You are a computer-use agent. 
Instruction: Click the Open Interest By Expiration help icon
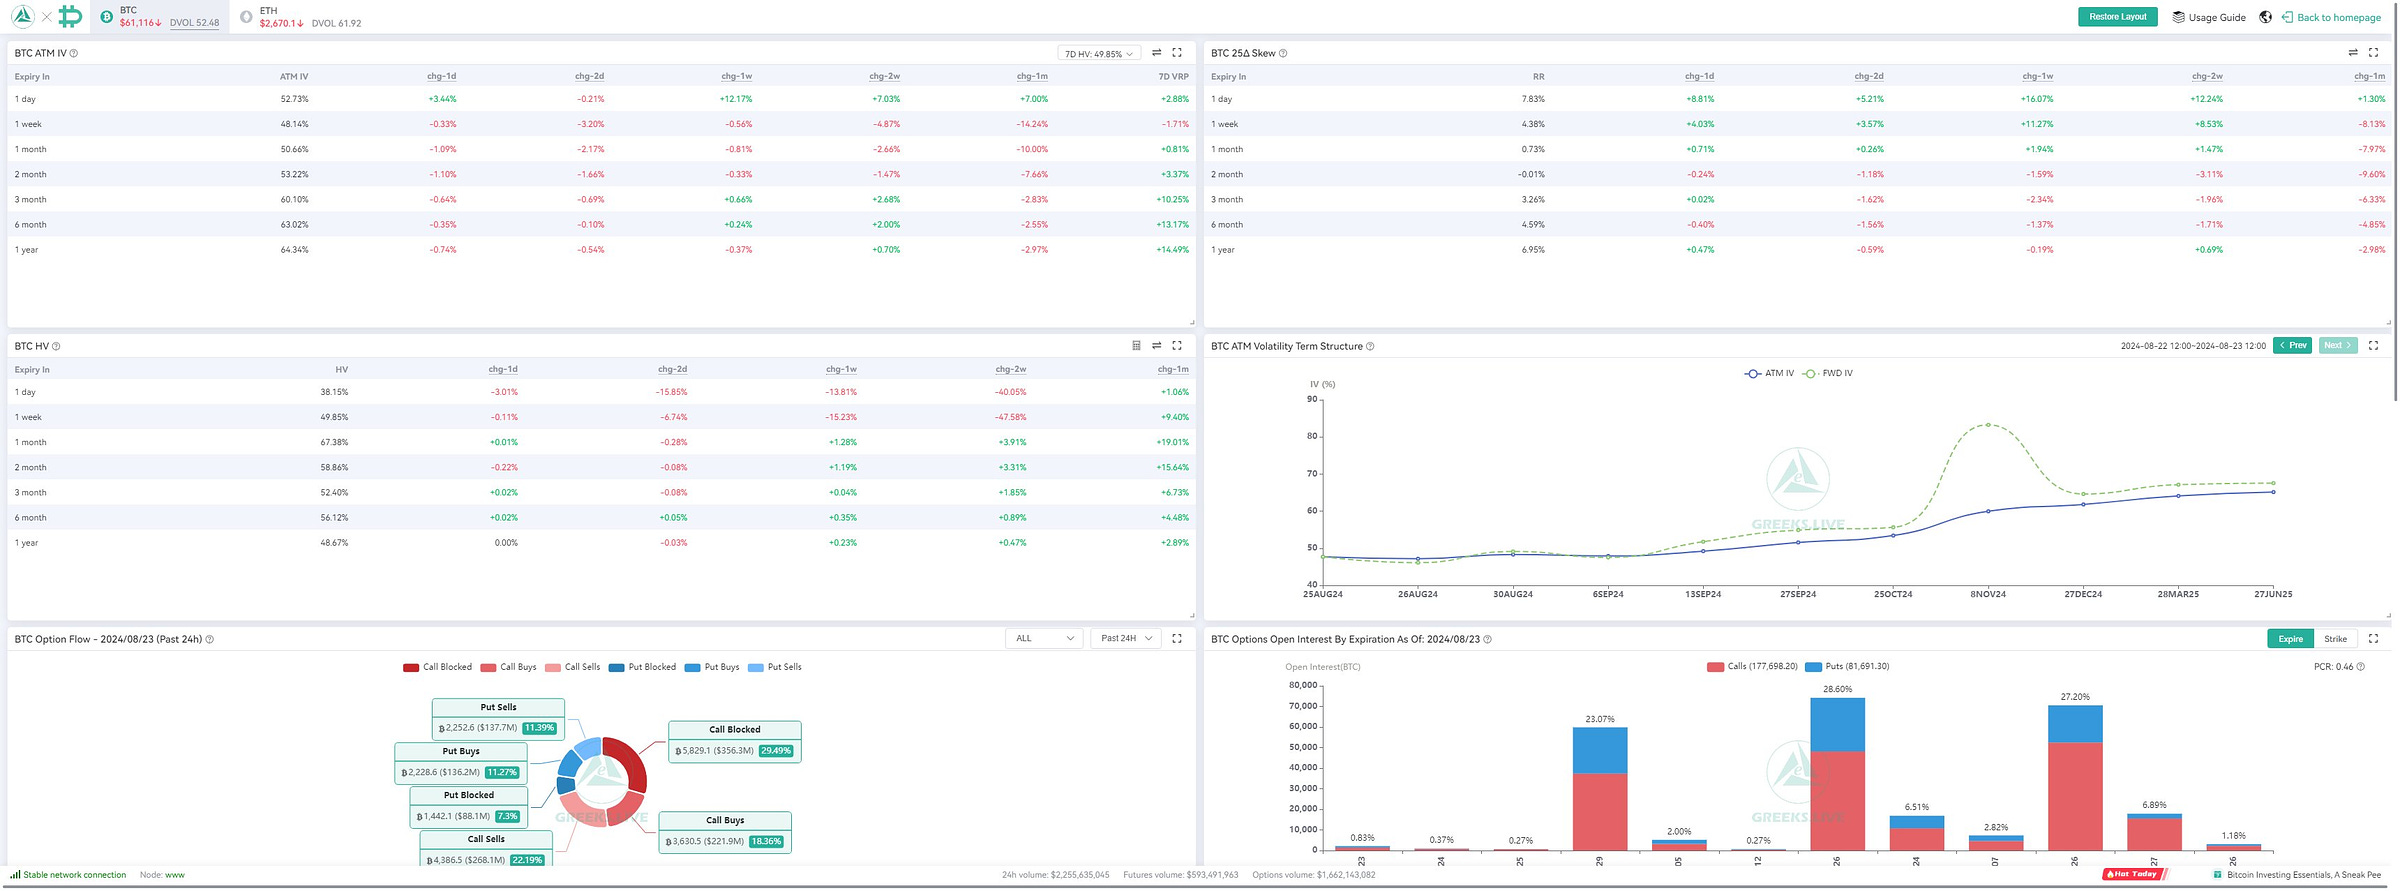(1487, 639)
